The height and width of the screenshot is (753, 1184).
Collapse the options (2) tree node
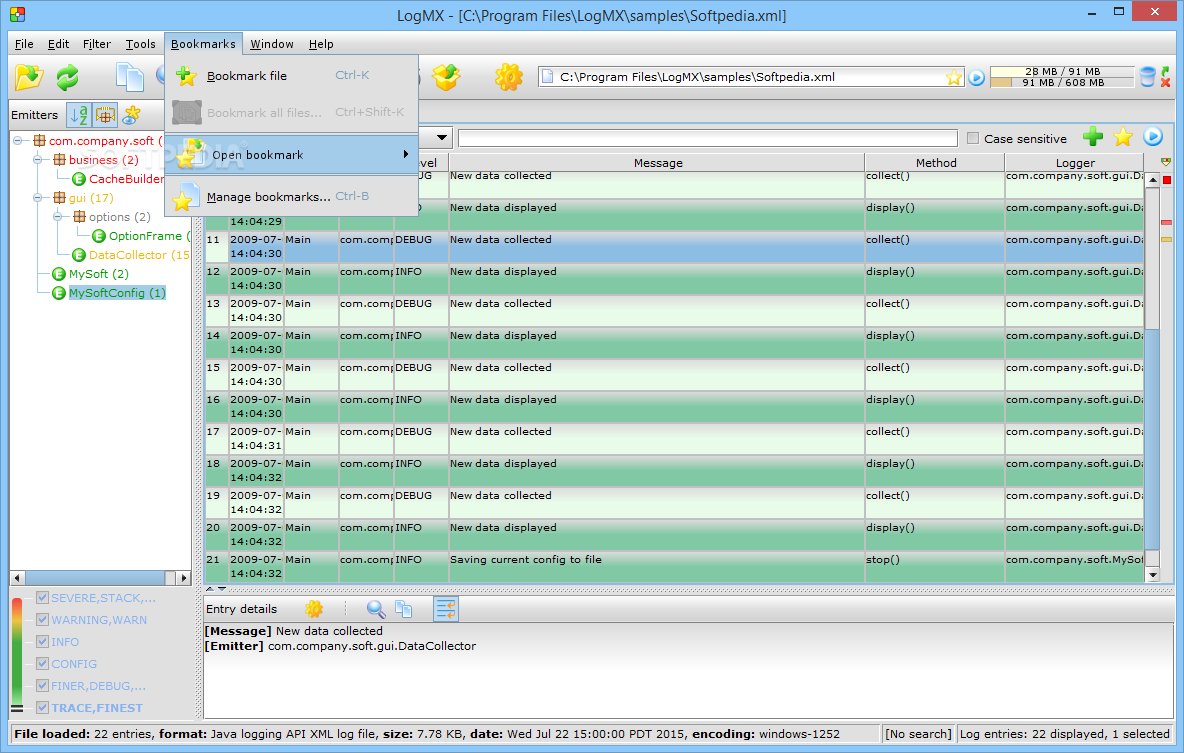click(x=57, y=217)
